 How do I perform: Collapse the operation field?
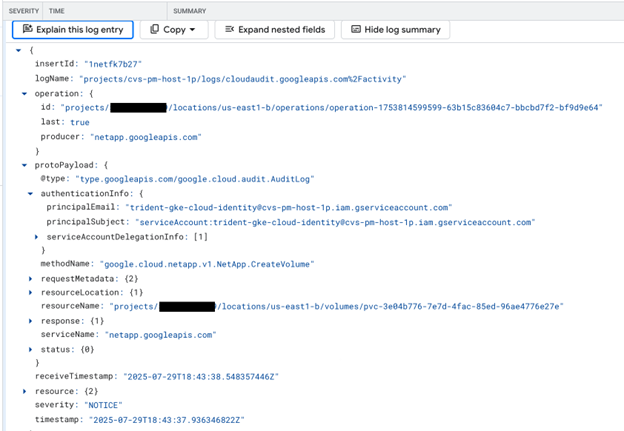(x=24, y=92)
